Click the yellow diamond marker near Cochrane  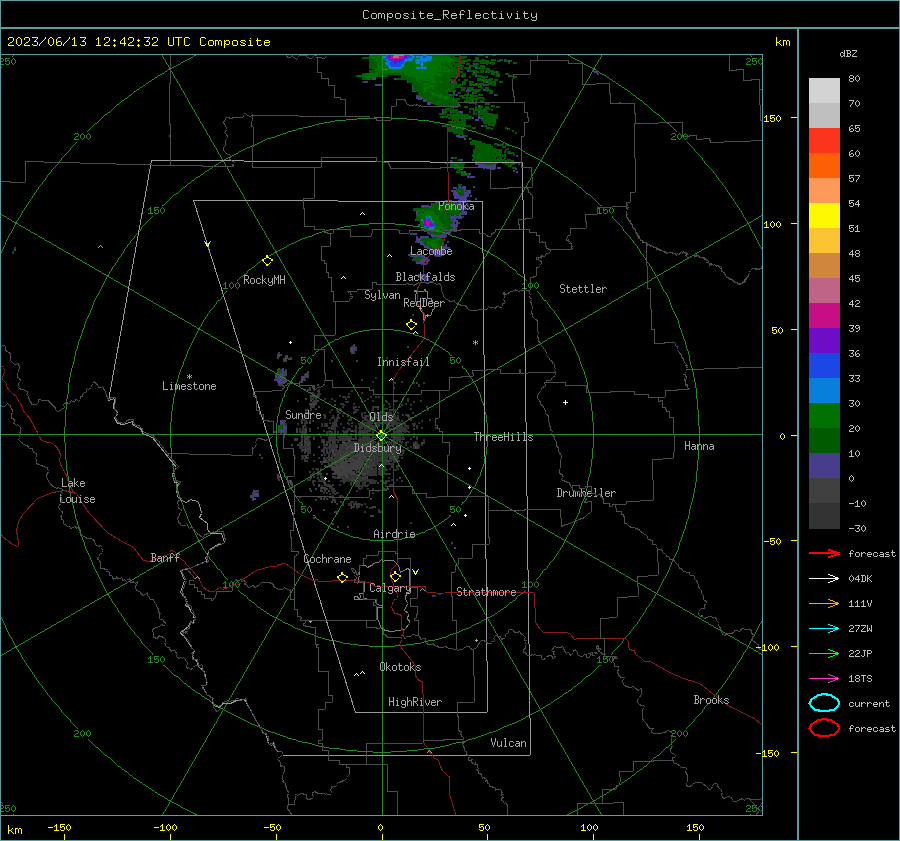(342, 577)
